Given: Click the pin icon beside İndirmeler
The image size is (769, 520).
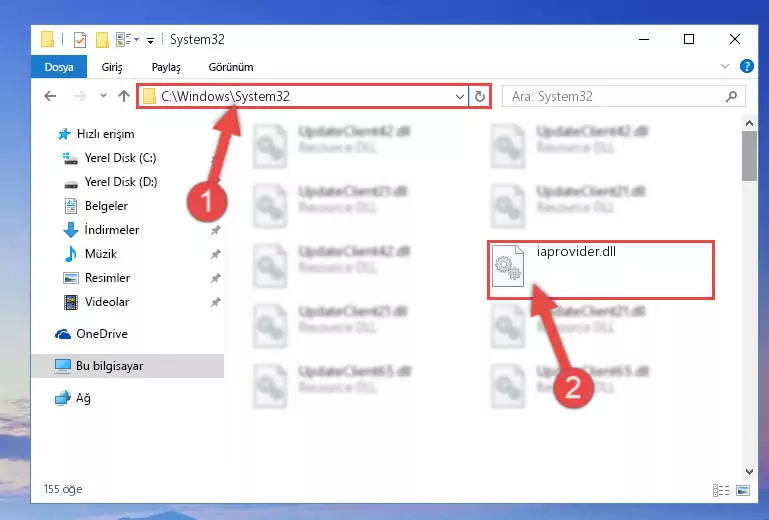Looking at the screenshot, I should coord(215,230).
